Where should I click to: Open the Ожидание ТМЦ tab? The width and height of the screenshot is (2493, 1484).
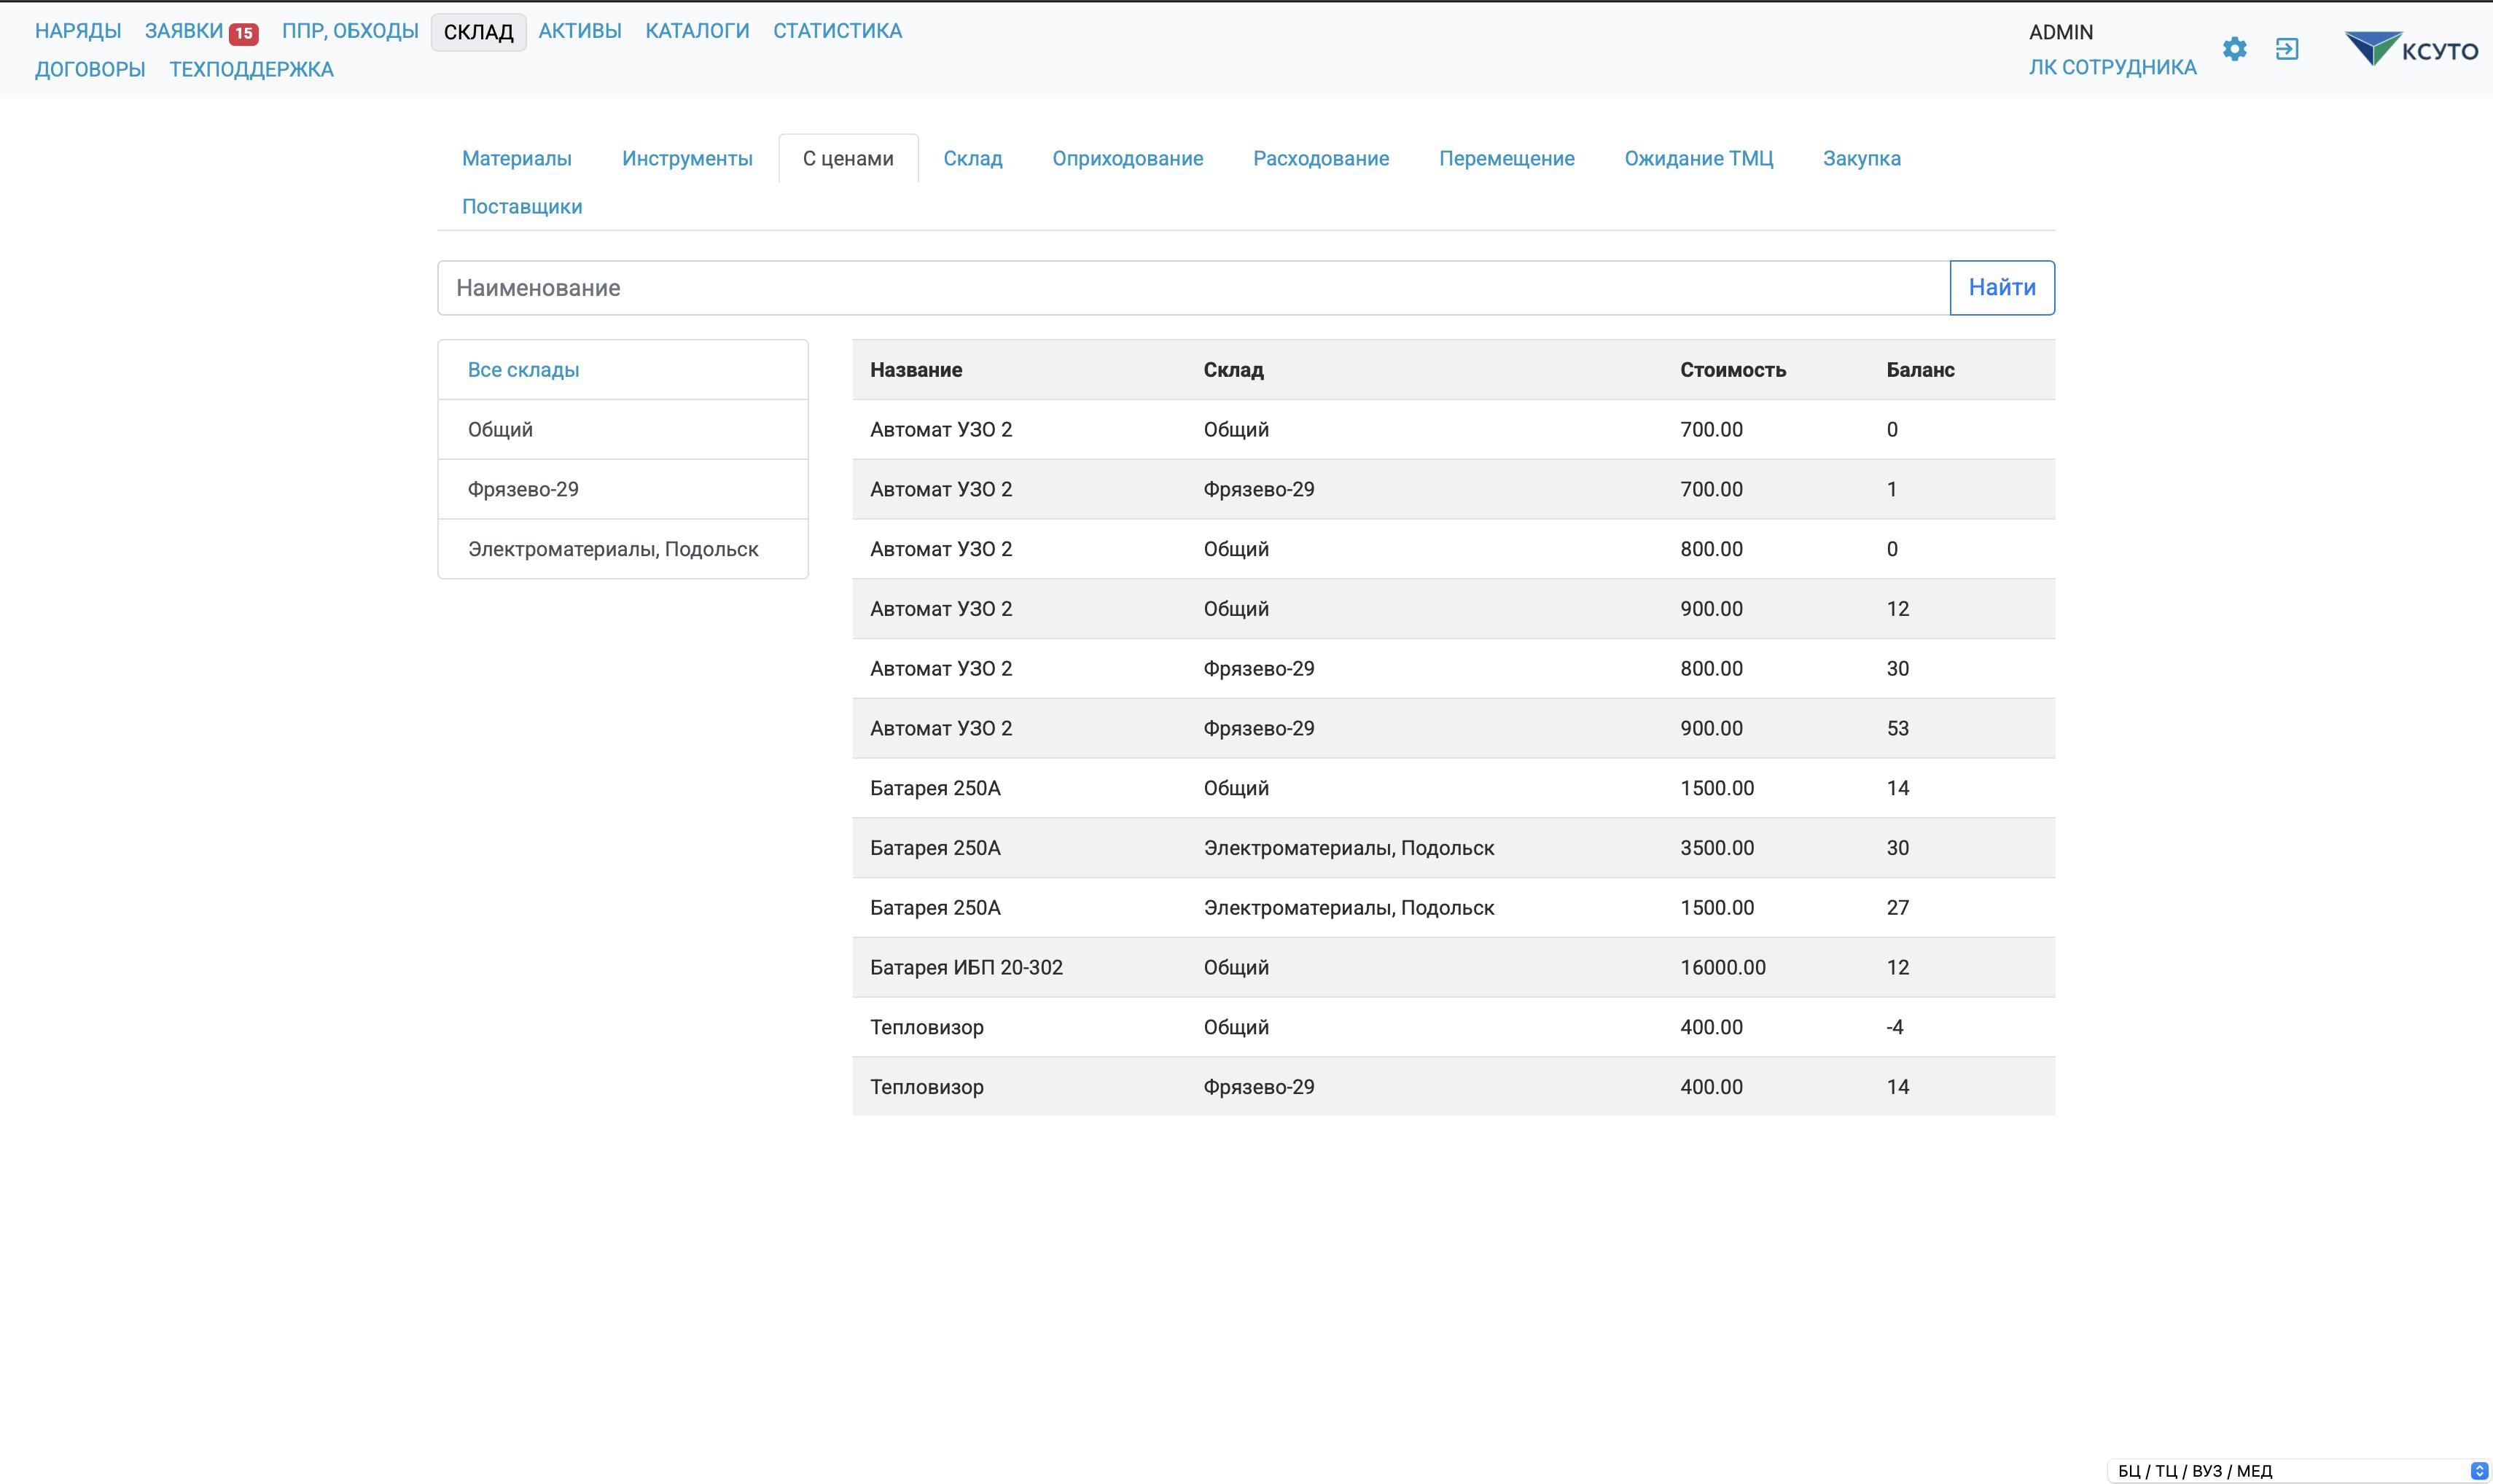click(x=1698, y=158)
